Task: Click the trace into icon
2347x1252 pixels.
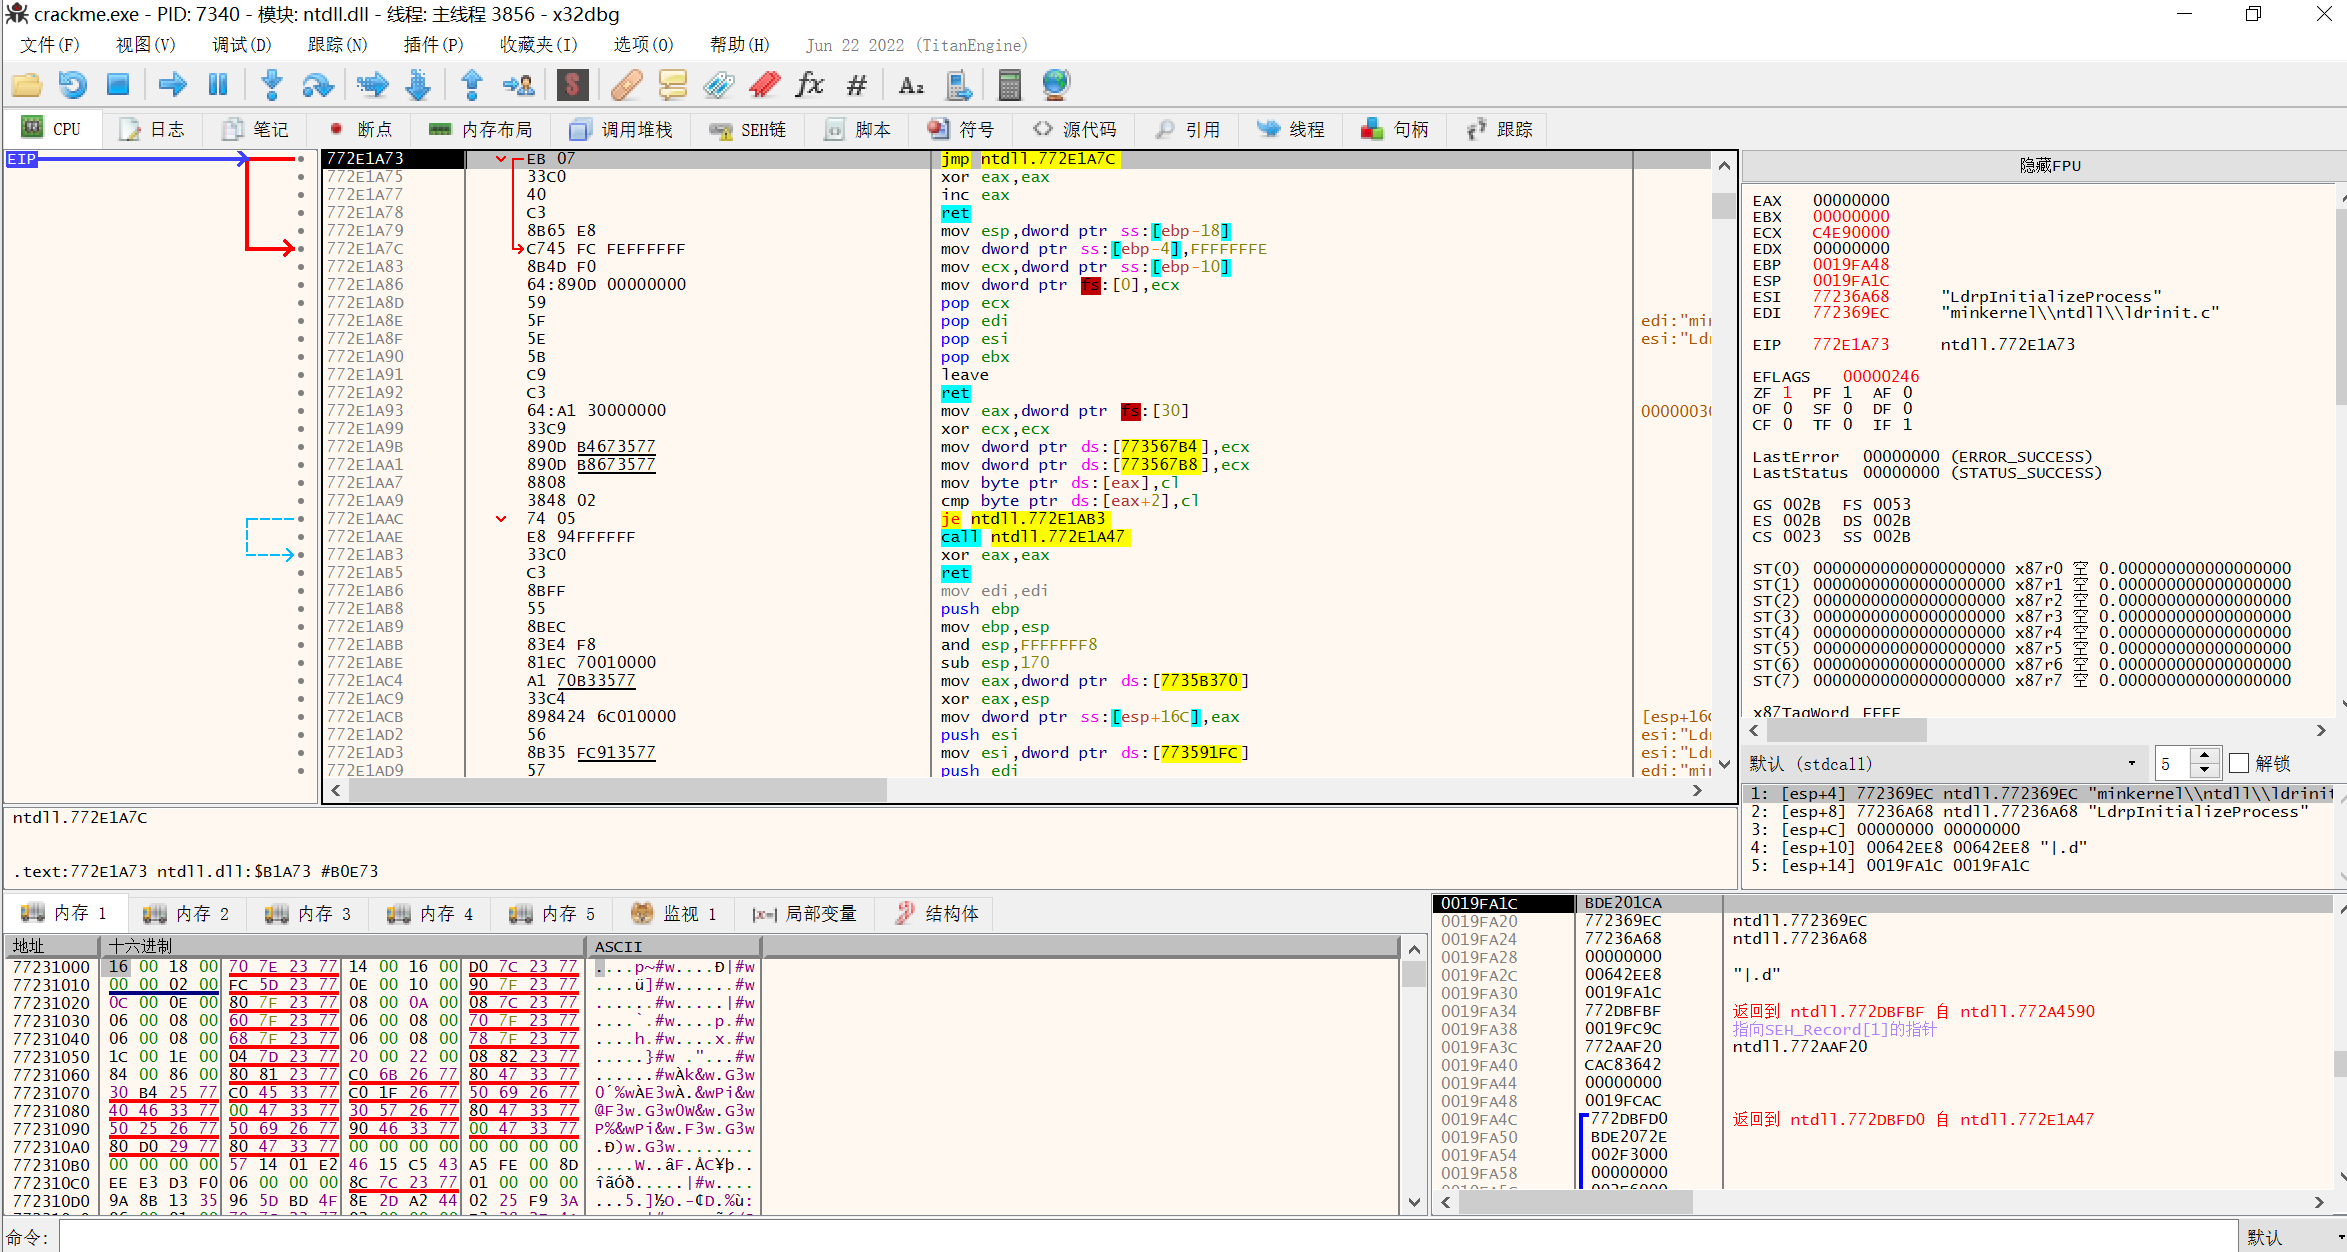Action: pyautogui.click(x=372, y=85)
